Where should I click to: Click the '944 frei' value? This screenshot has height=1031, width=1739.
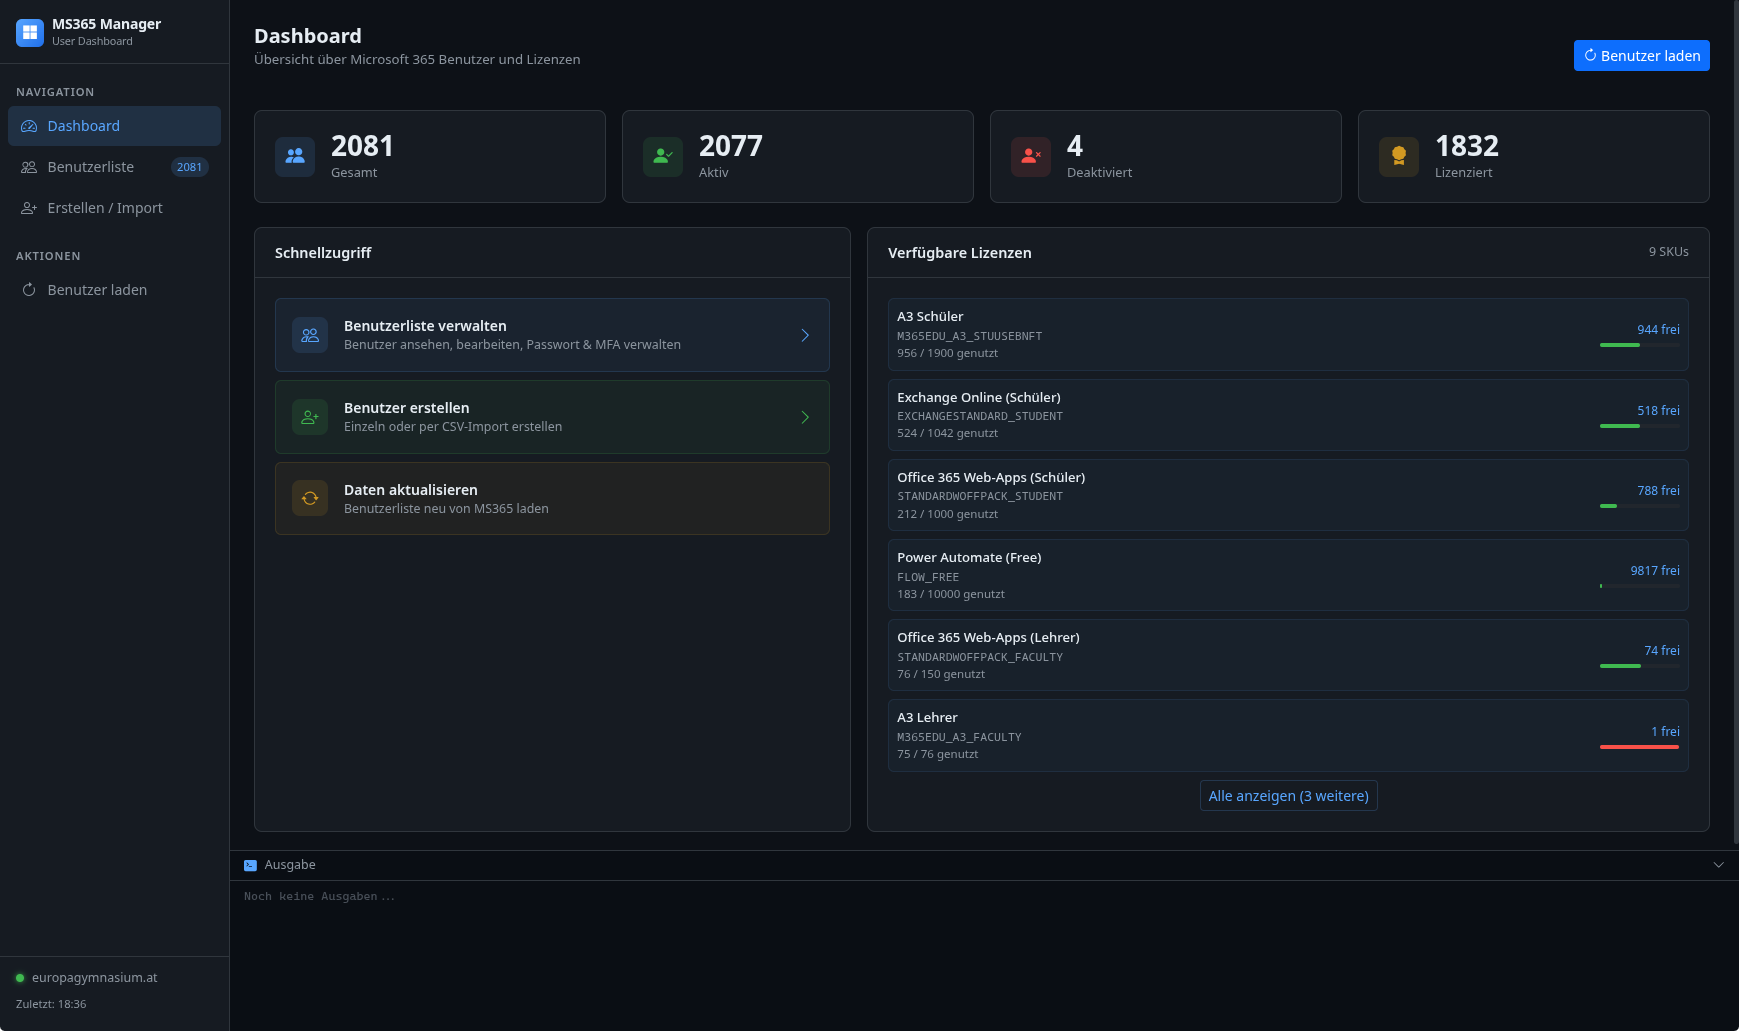(x=1658, y=330)
